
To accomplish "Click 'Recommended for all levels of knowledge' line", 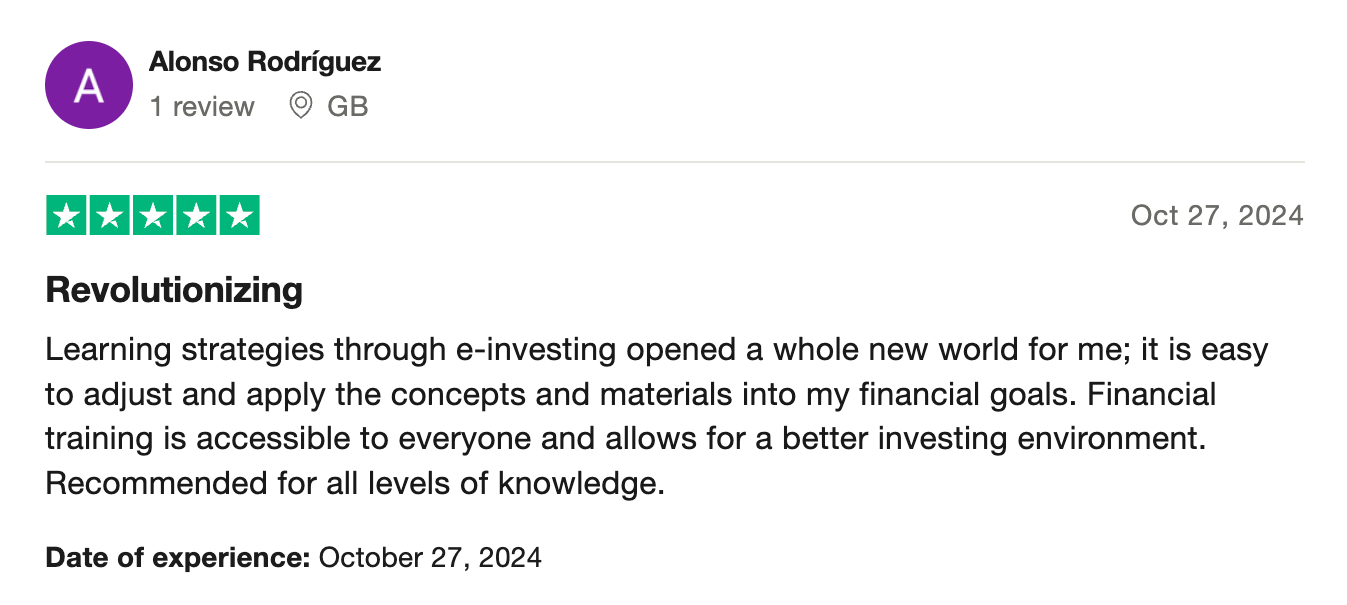I will (x=354, y=484).
